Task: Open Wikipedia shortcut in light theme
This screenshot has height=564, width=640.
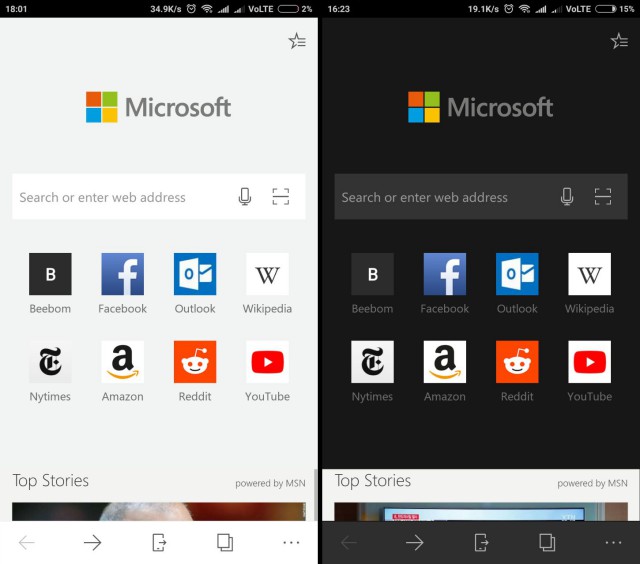Action: 267,284
